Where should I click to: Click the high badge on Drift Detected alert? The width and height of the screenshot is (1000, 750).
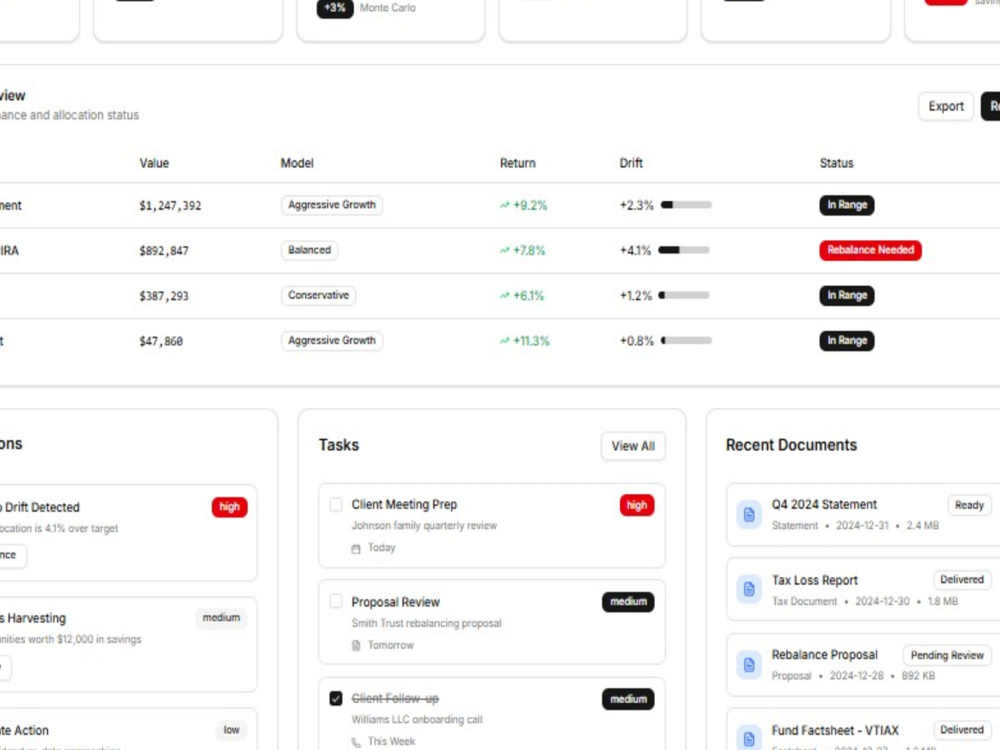click(230, 507)
